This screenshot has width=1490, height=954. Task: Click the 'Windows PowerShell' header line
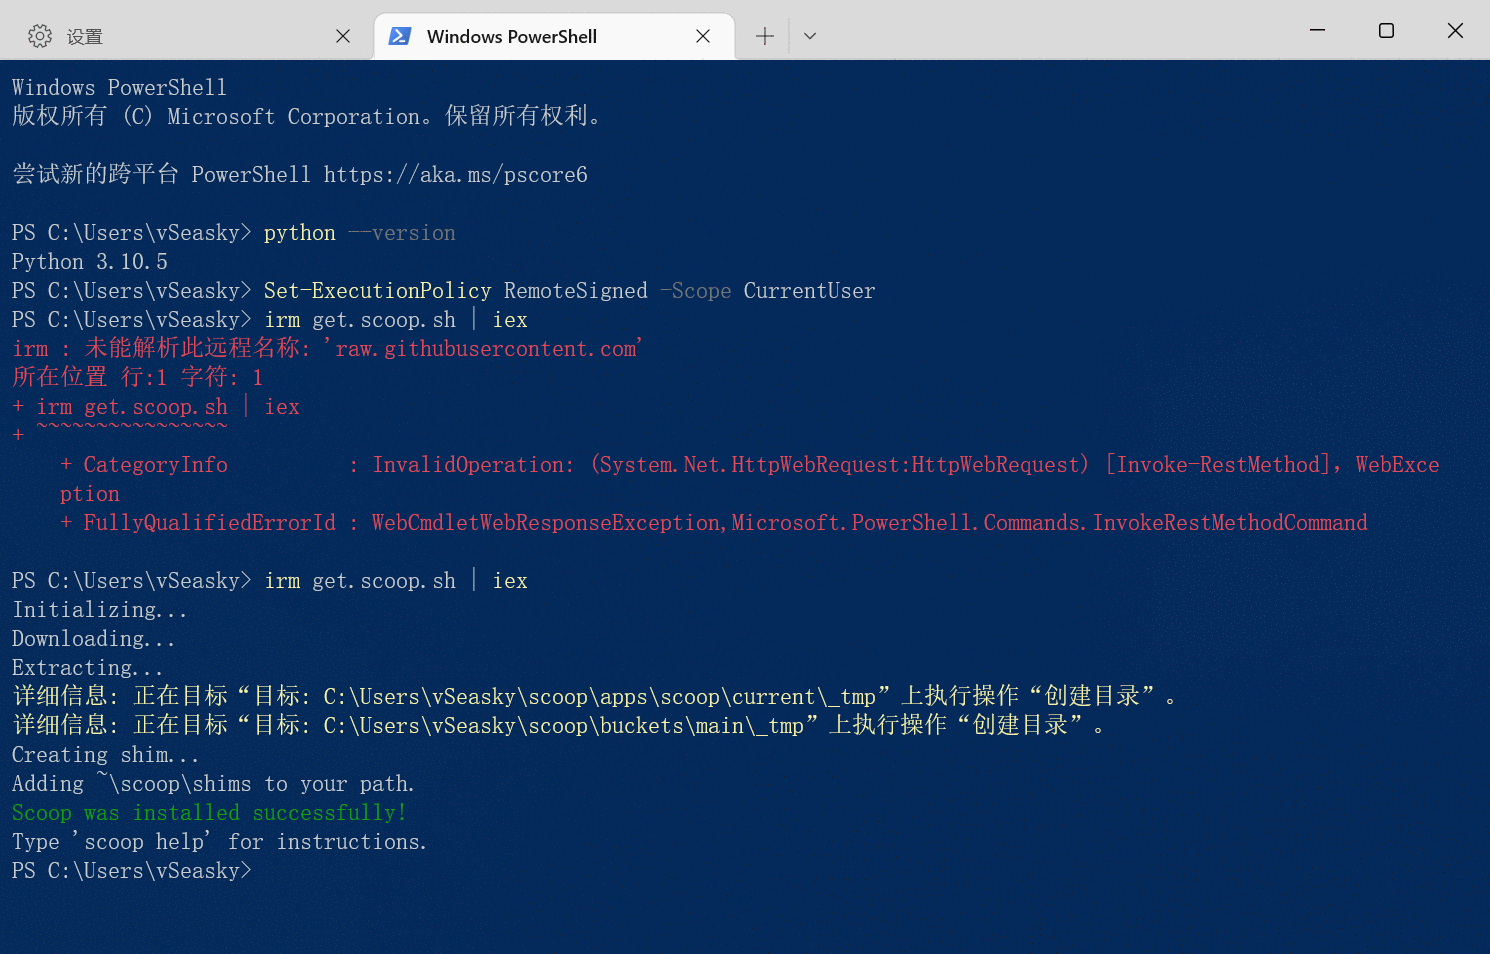(119, 88)
